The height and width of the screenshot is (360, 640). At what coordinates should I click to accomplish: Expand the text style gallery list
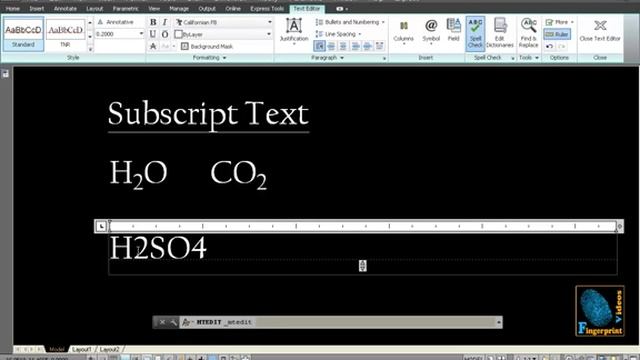[90, 48]
